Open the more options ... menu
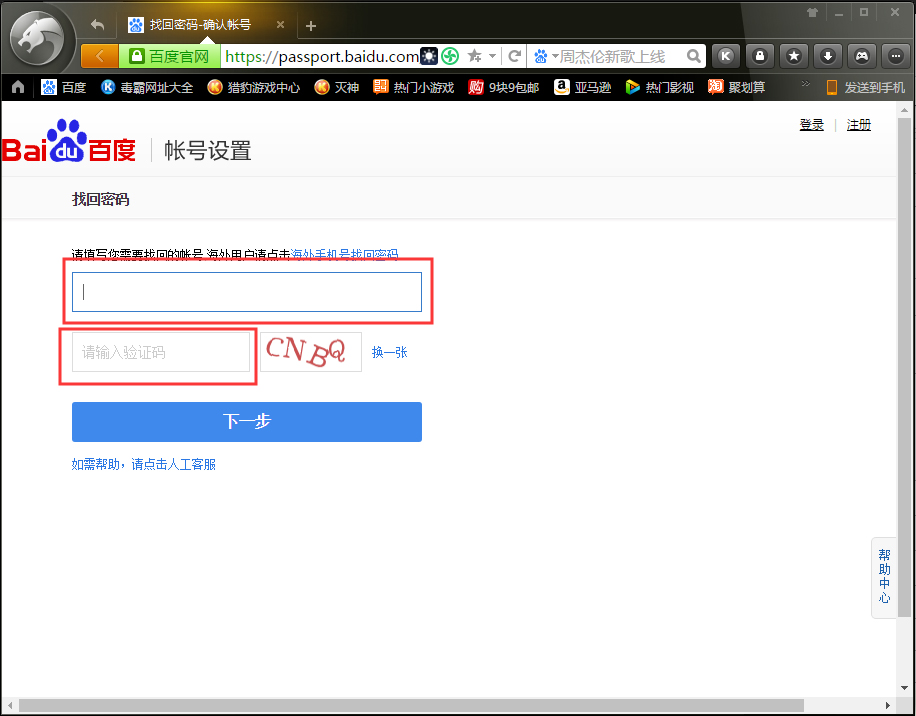 [894, 55]
